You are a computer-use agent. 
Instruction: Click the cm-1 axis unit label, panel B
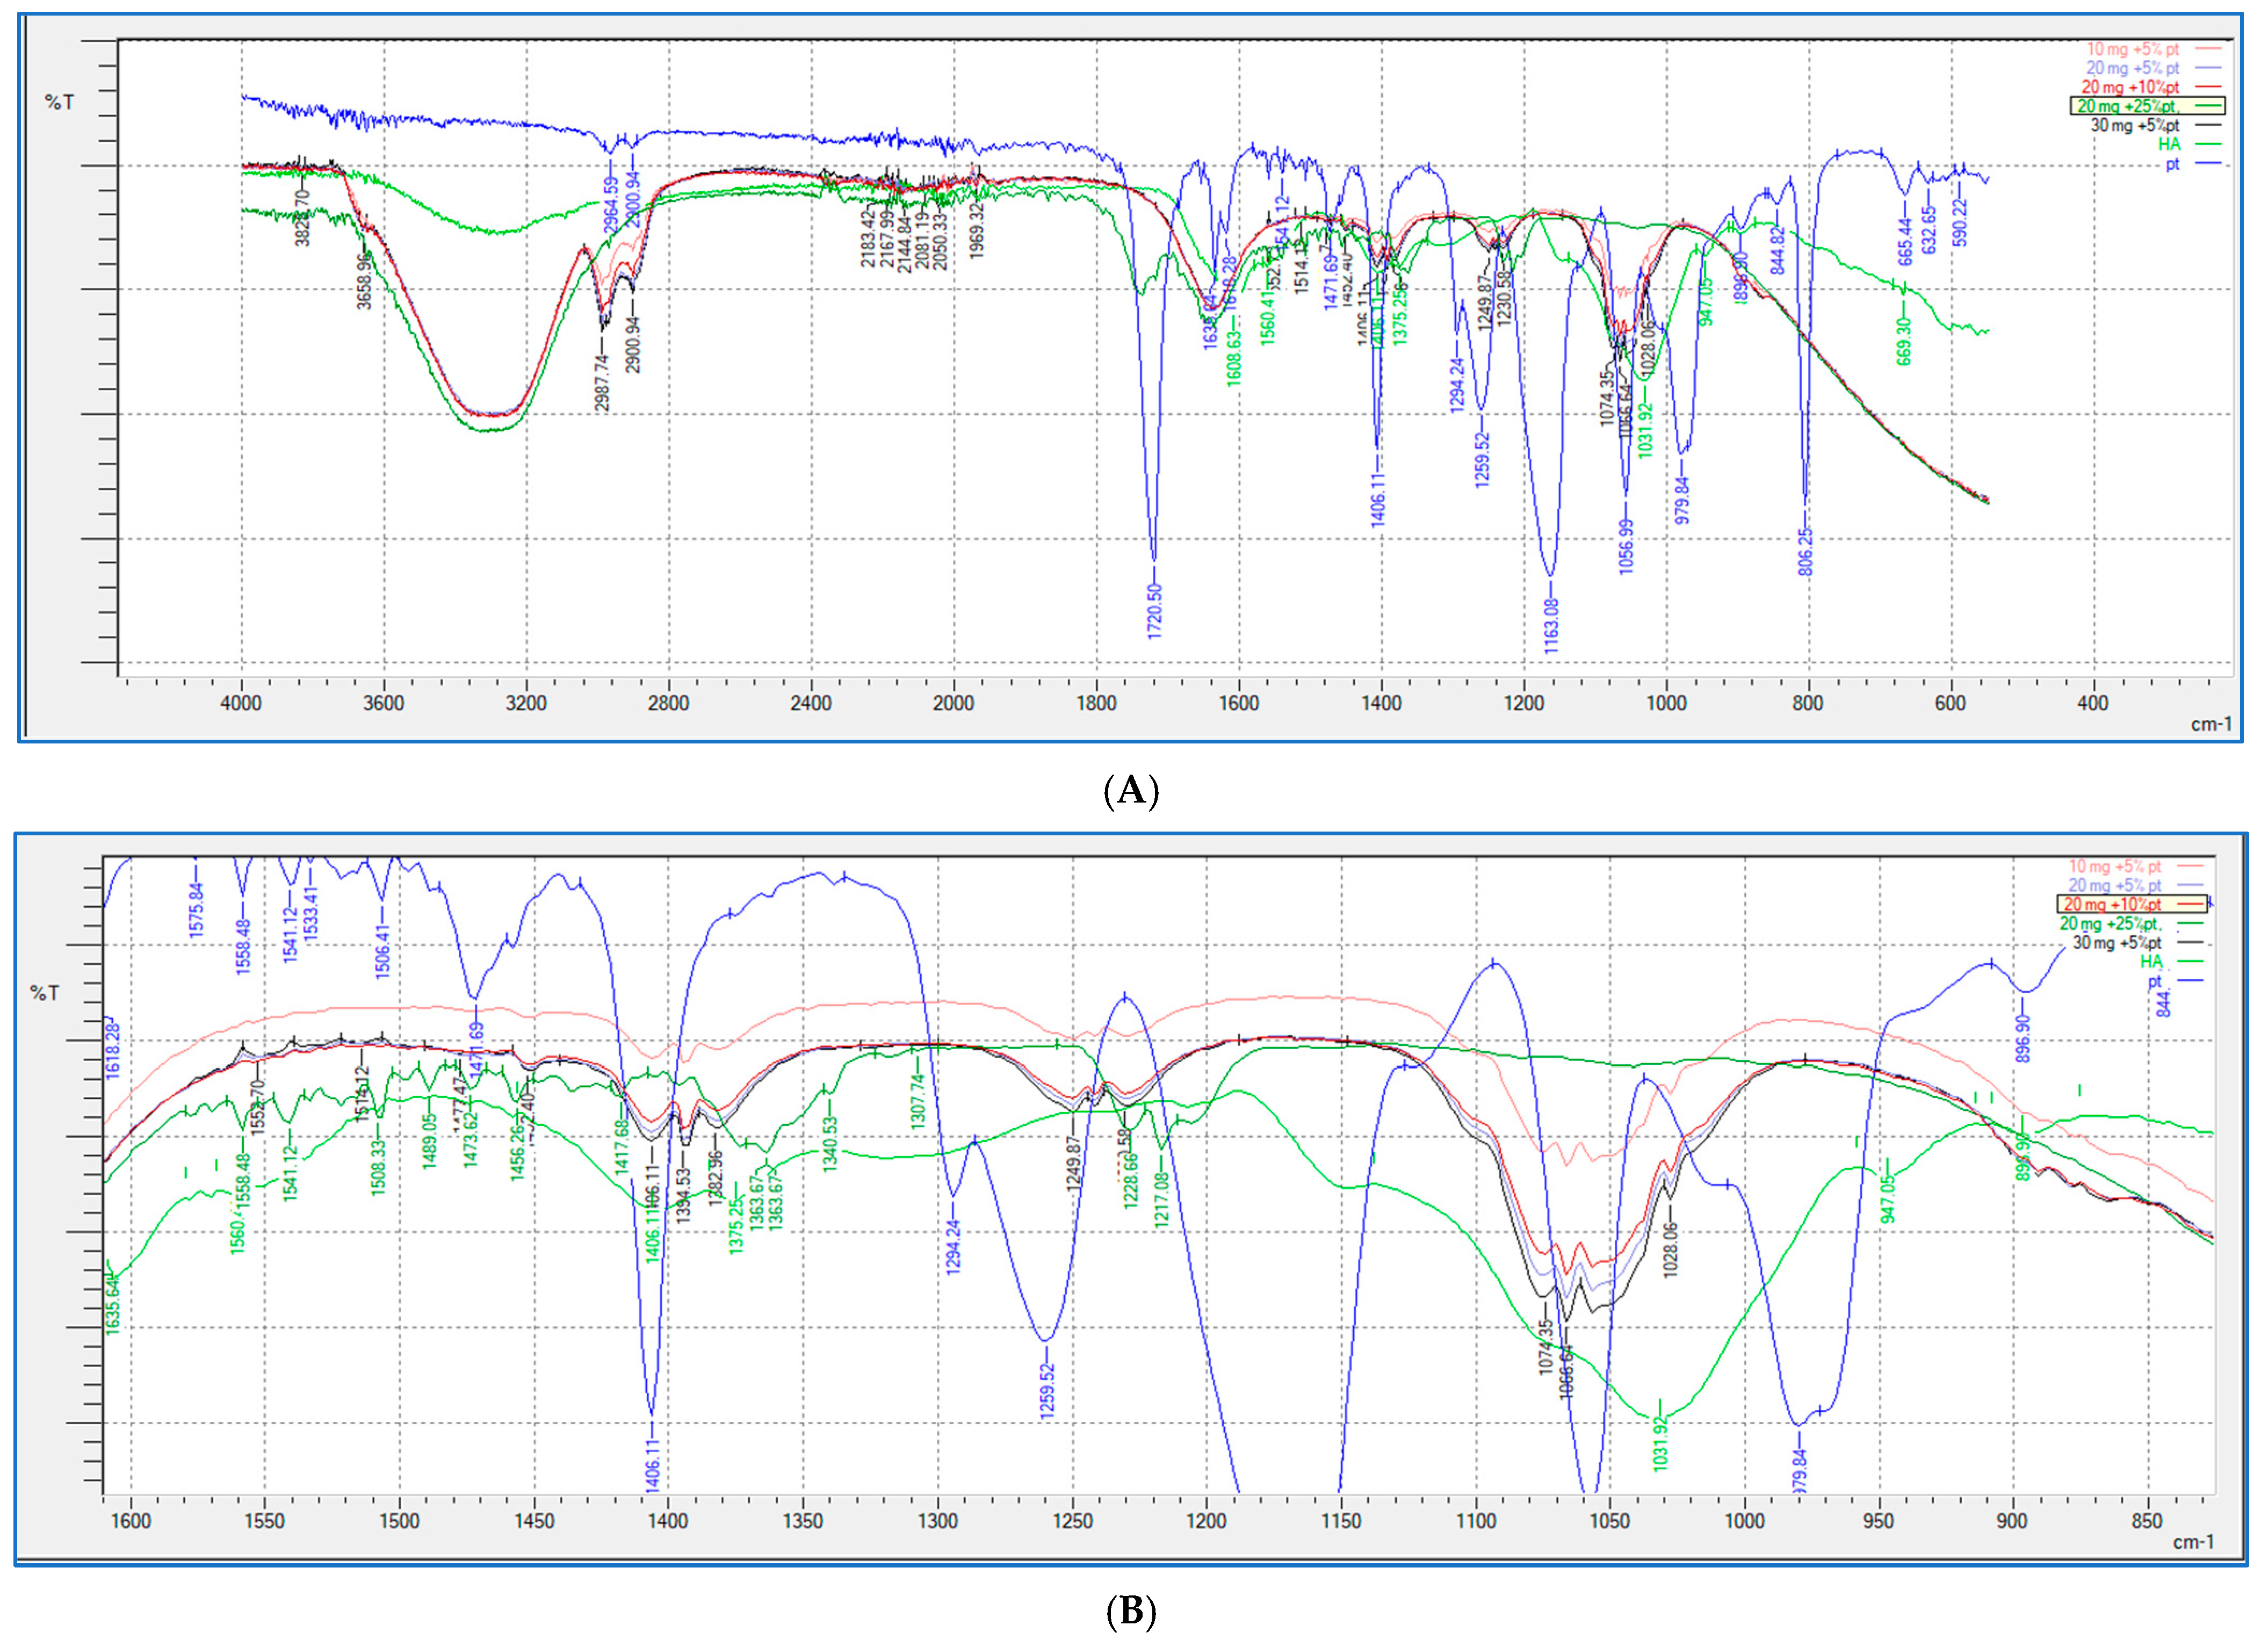pos(2193,1541)
